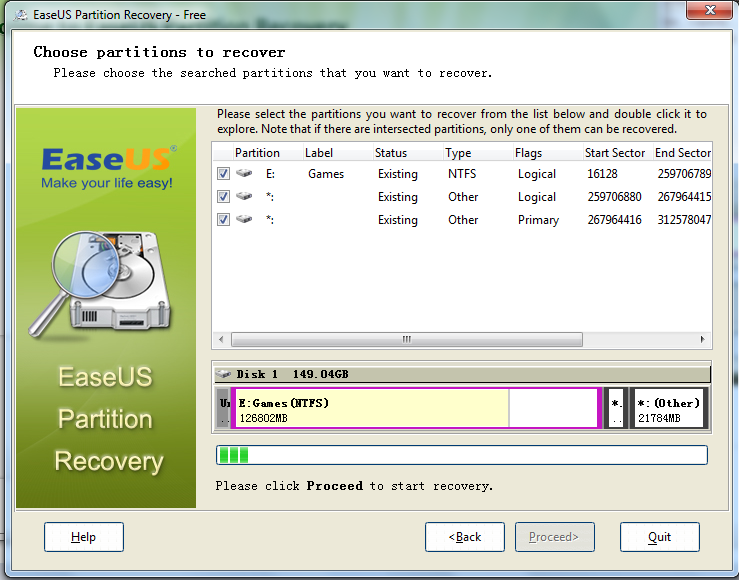Uncheck the checkbox for partition starting at 259706880
Viewport: 739px width, 580px height.
(x=223, y=196)
